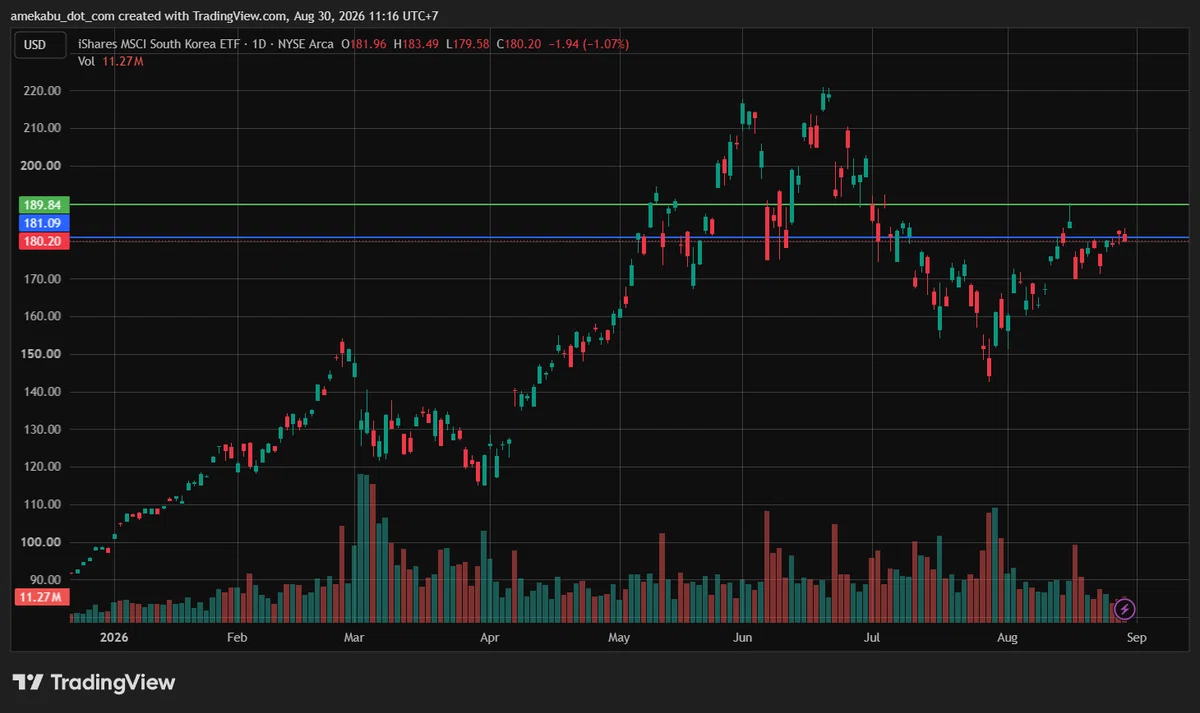Click the Feb label on the time axis

(x=237, y=637)
